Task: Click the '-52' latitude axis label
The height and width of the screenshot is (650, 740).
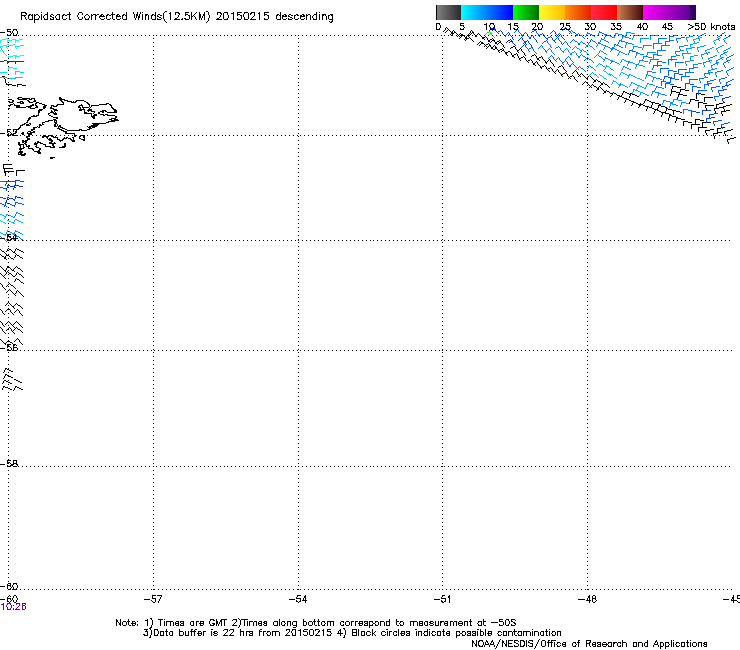Action: (x=9, y=133)
